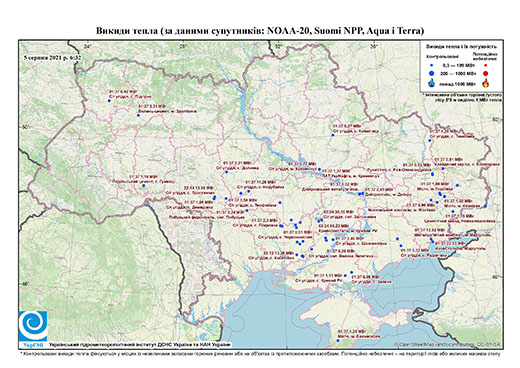Click the heat marker near Здолбунів

[x=138, y=115]
